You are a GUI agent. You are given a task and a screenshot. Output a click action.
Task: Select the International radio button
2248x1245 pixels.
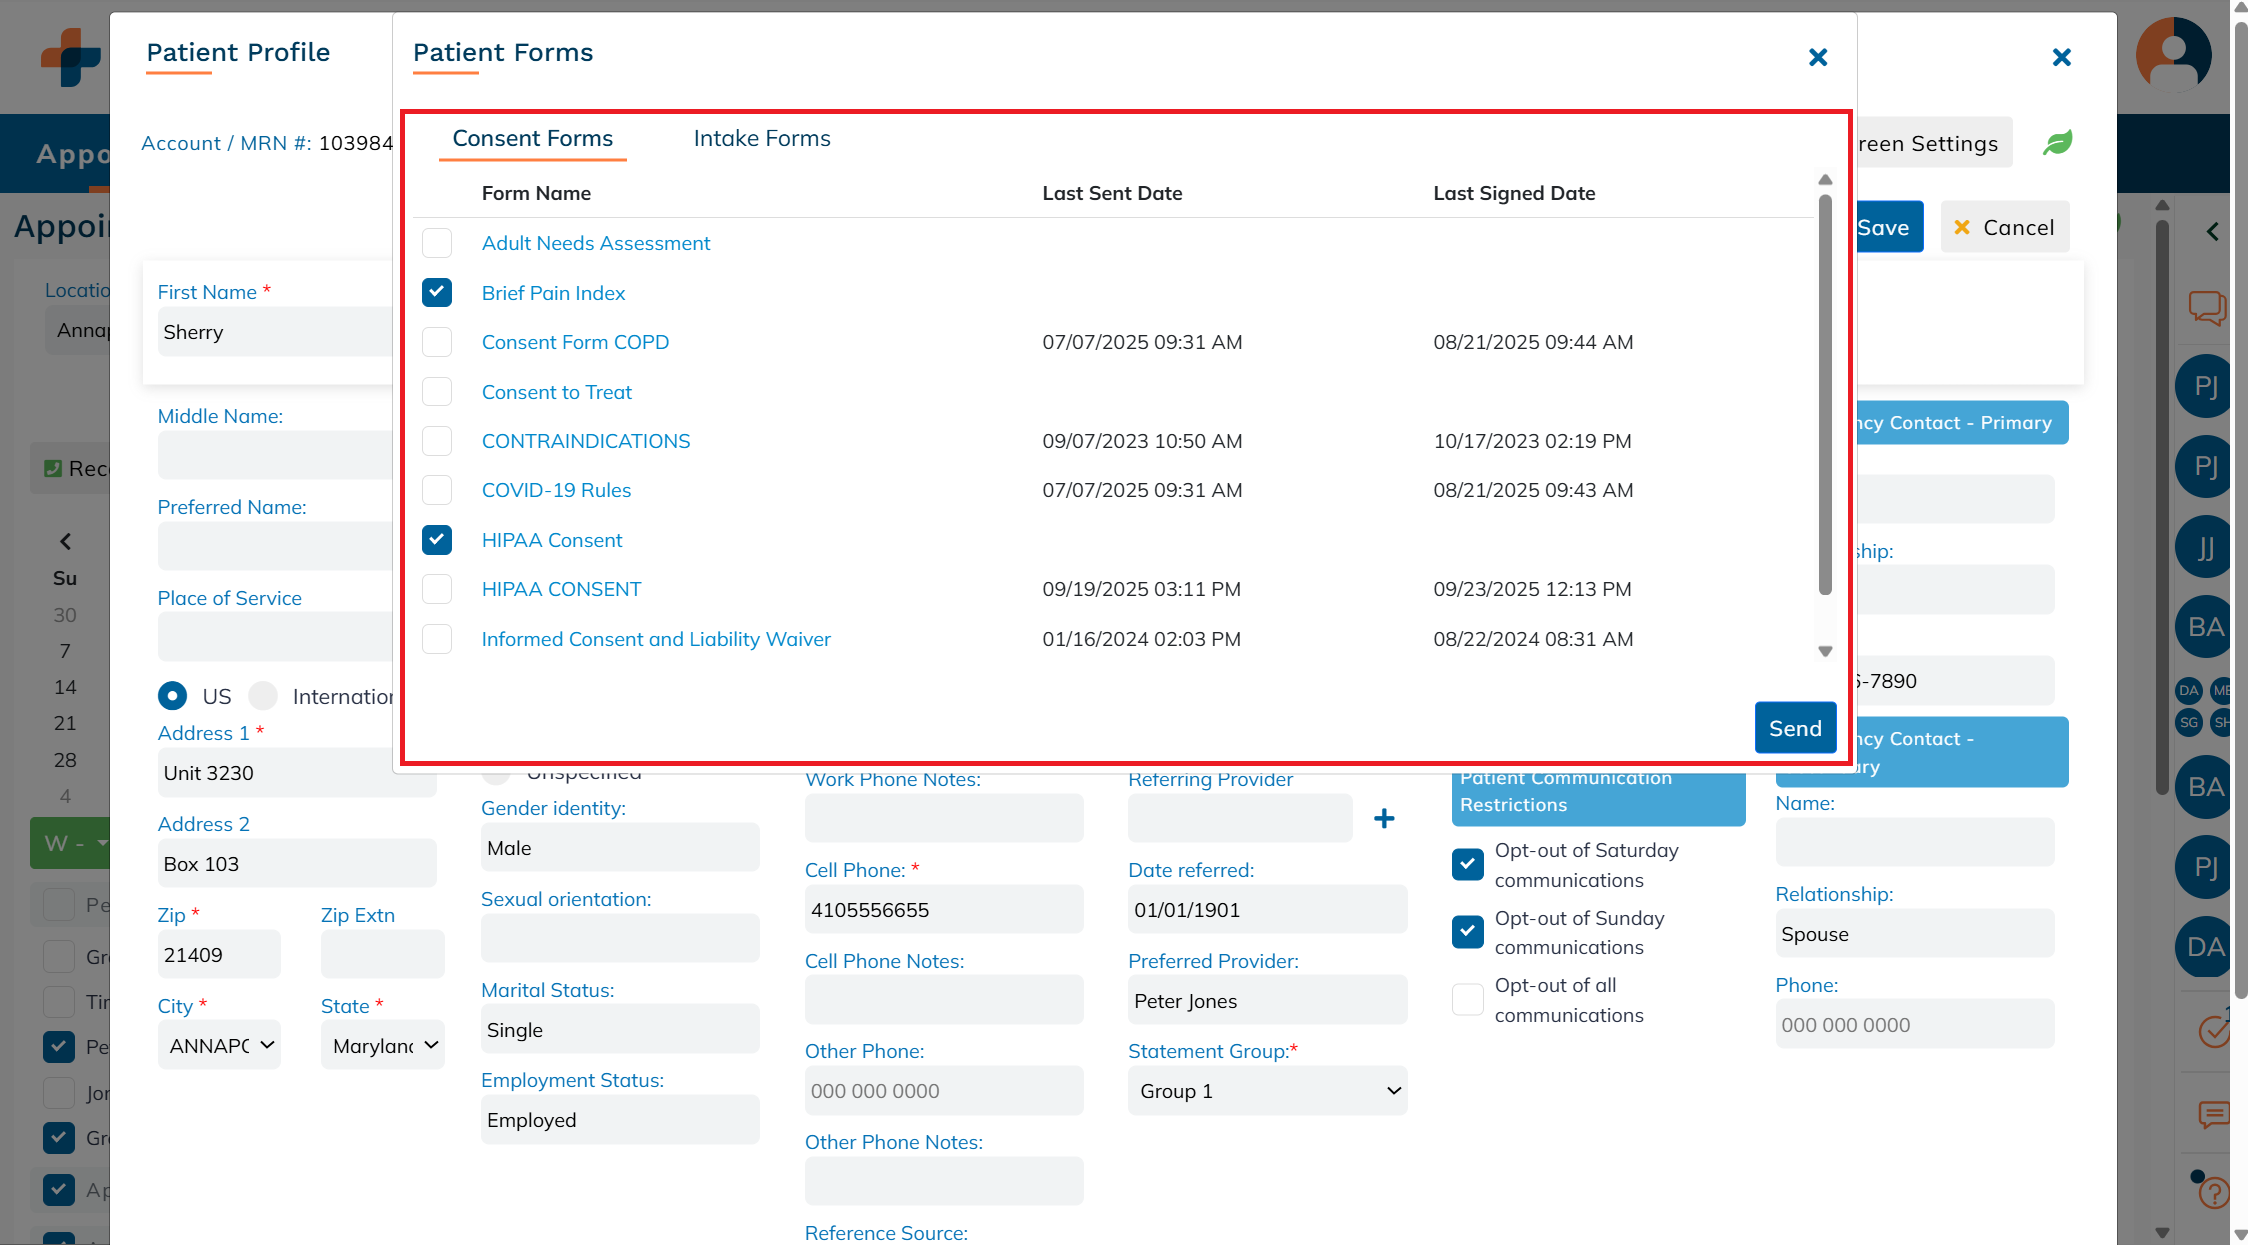pos(263,696)
